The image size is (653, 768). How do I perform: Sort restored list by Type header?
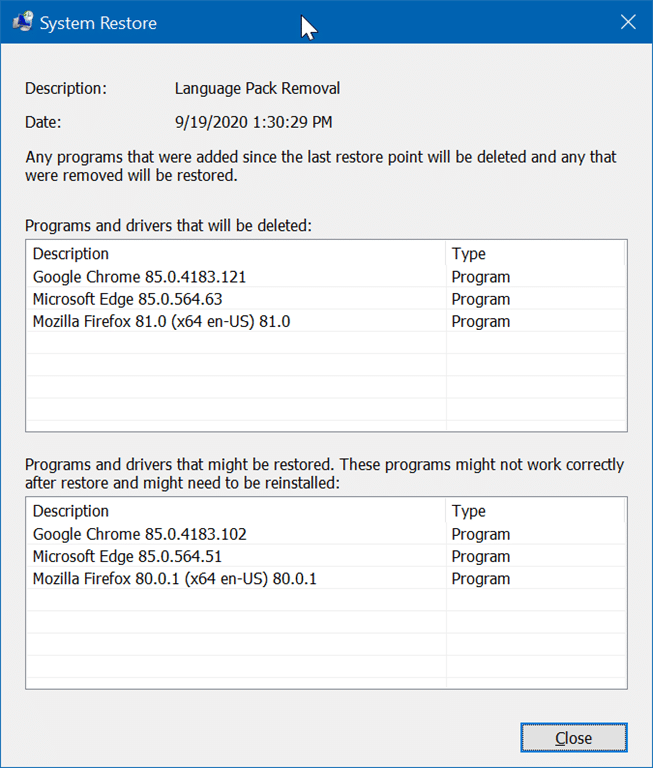point(535,511)
